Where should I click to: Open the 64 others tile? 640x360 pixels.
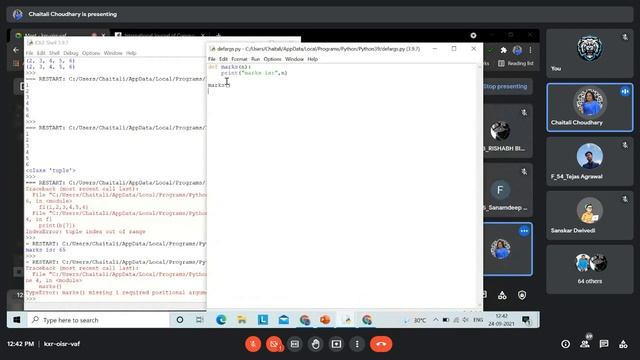[590, 269]
